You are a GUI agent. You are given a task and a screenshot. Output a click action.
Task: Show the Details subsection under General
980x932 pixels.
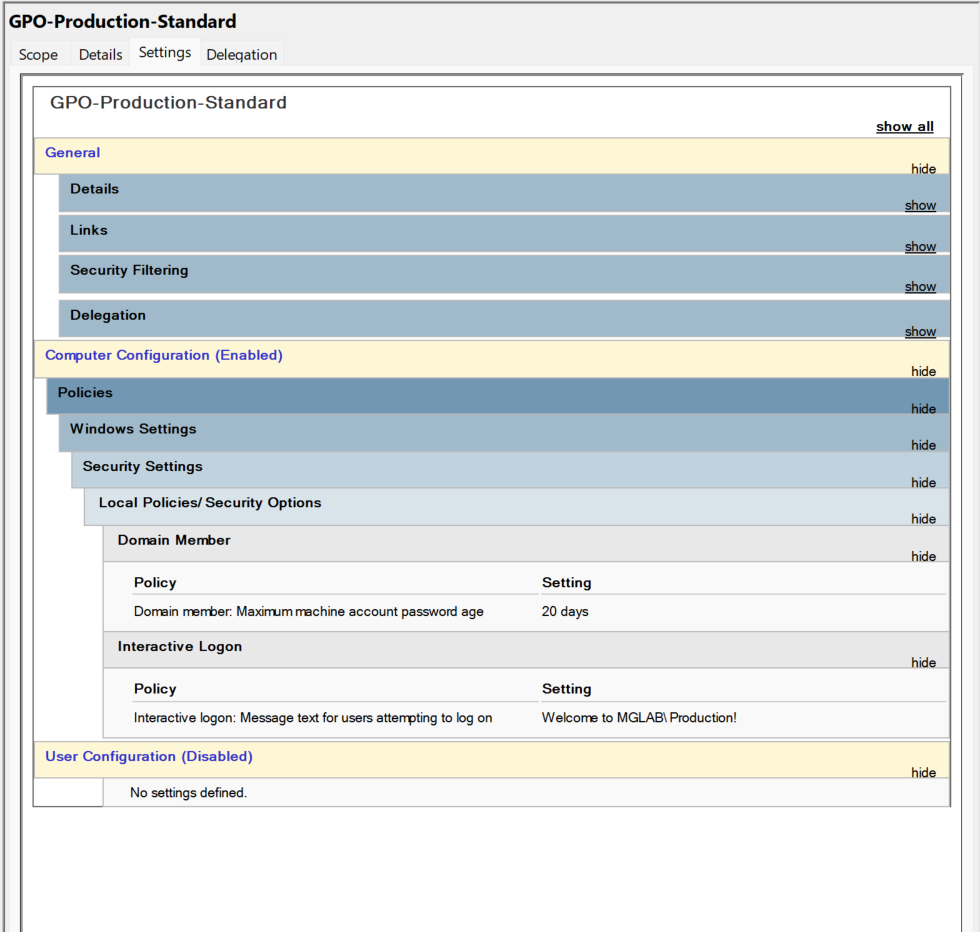[x=920, y=205]
